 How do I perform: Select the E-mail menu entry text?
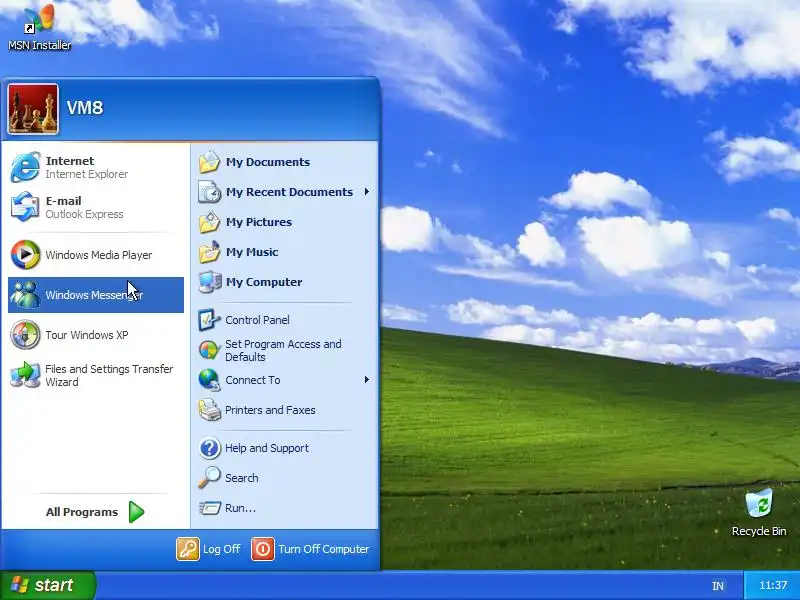point(63,201)
